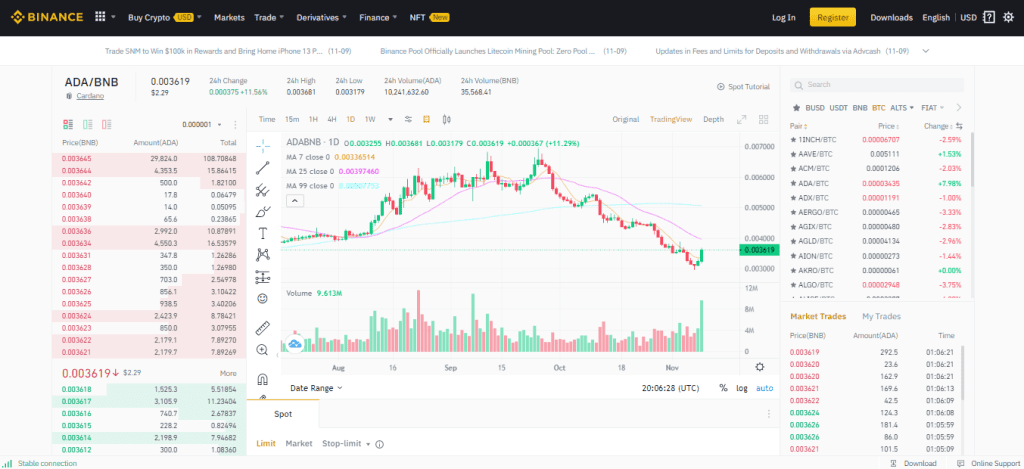Switch to Original chart view
This screenshot has height=469, width=1024.
pos(626,120)
